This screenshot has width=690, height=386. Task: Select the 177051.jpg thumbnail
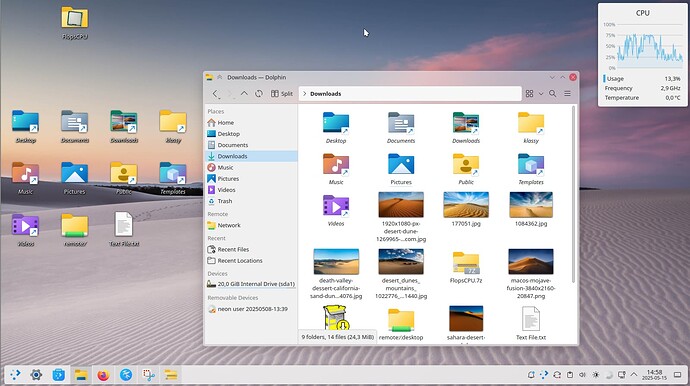click(466, 210)
